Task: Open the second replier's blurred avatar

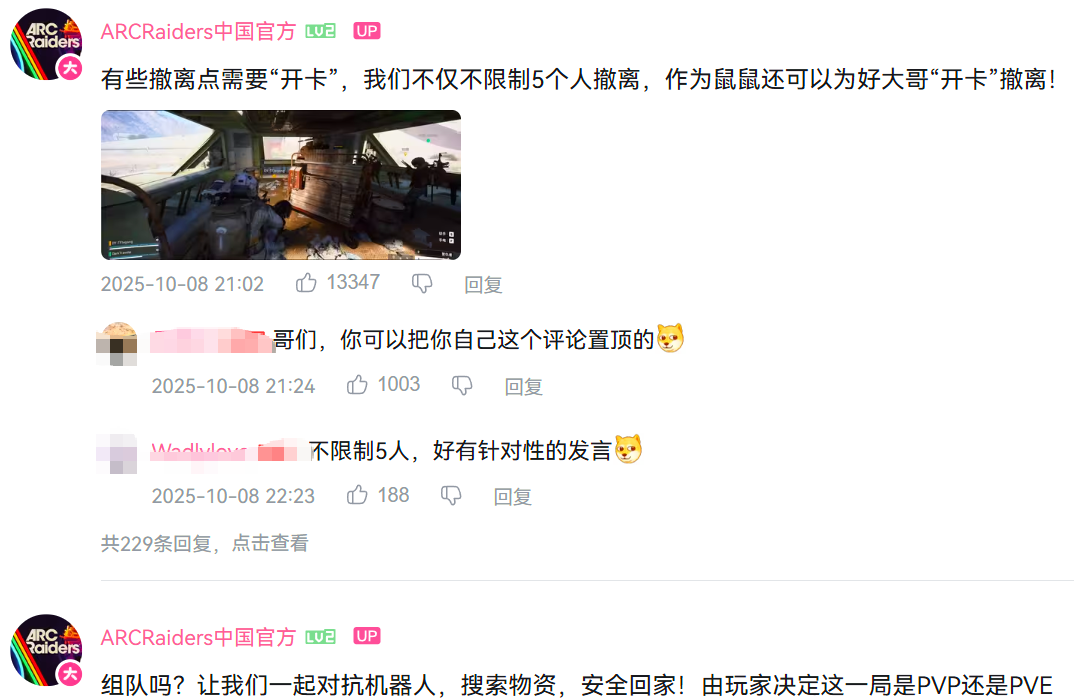Action: click(x=116, y=453)
